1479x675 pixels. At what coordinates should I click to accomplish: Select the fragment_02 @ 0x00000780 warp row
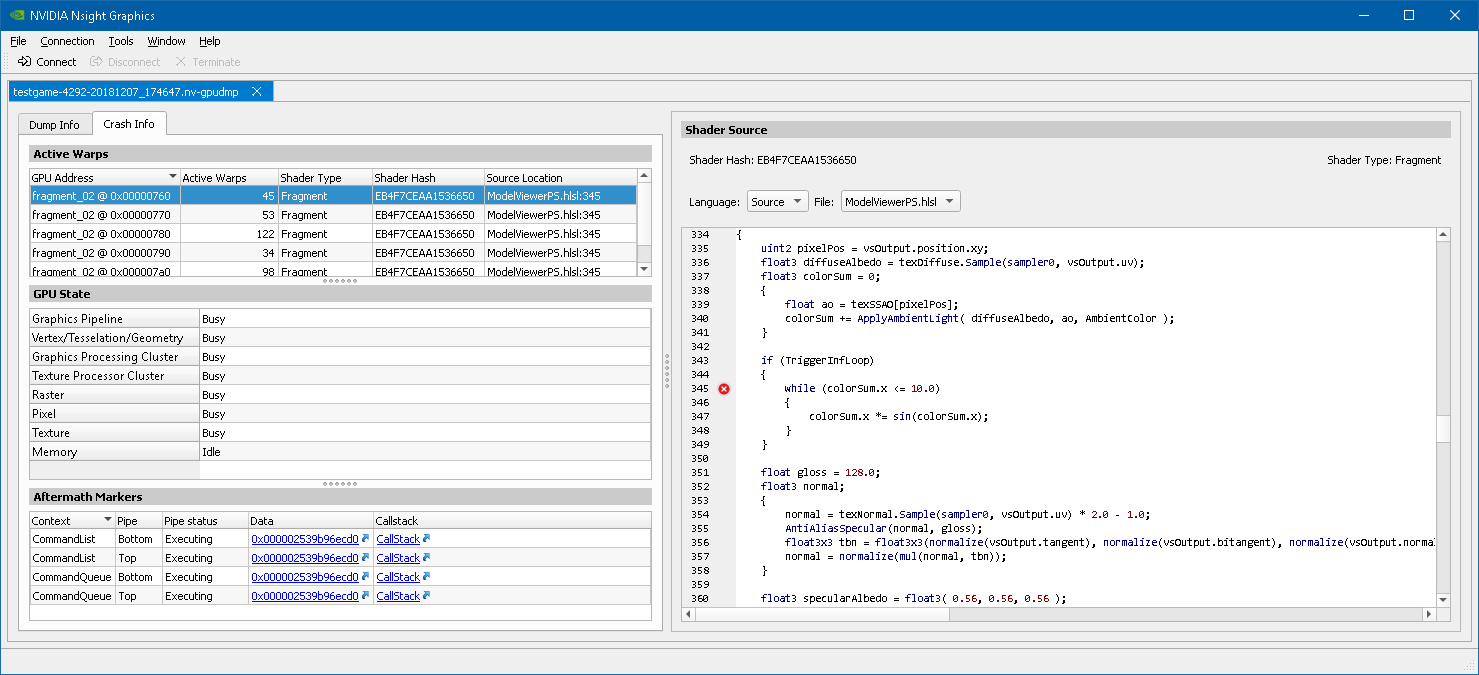[x=101, y=234]
